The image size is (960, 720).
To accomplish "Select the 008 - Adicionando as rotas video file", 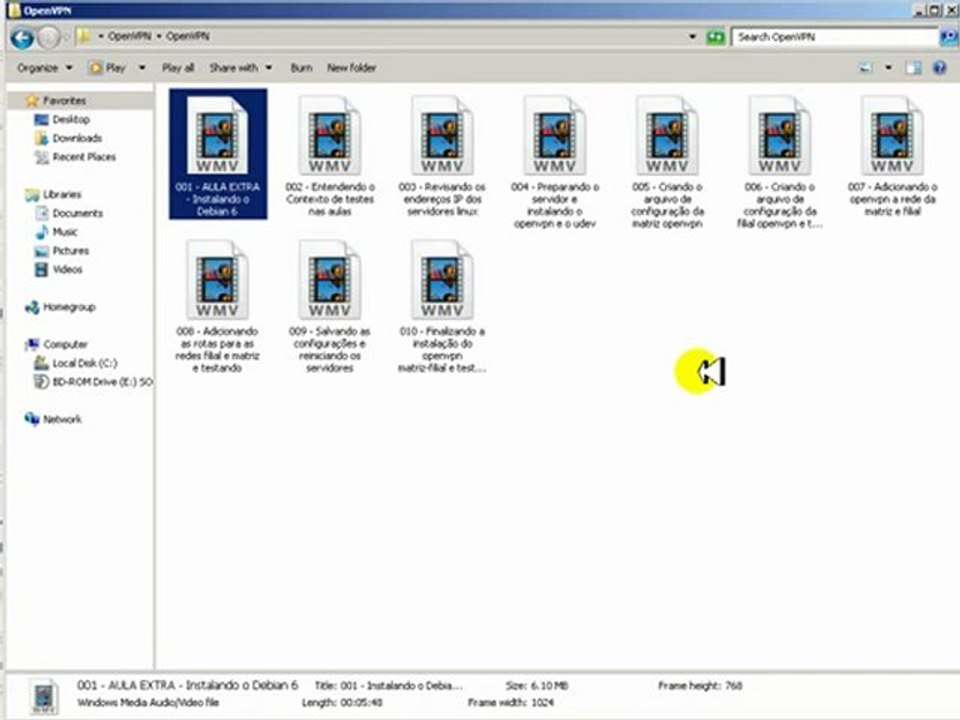I will (x=217, y=306).
